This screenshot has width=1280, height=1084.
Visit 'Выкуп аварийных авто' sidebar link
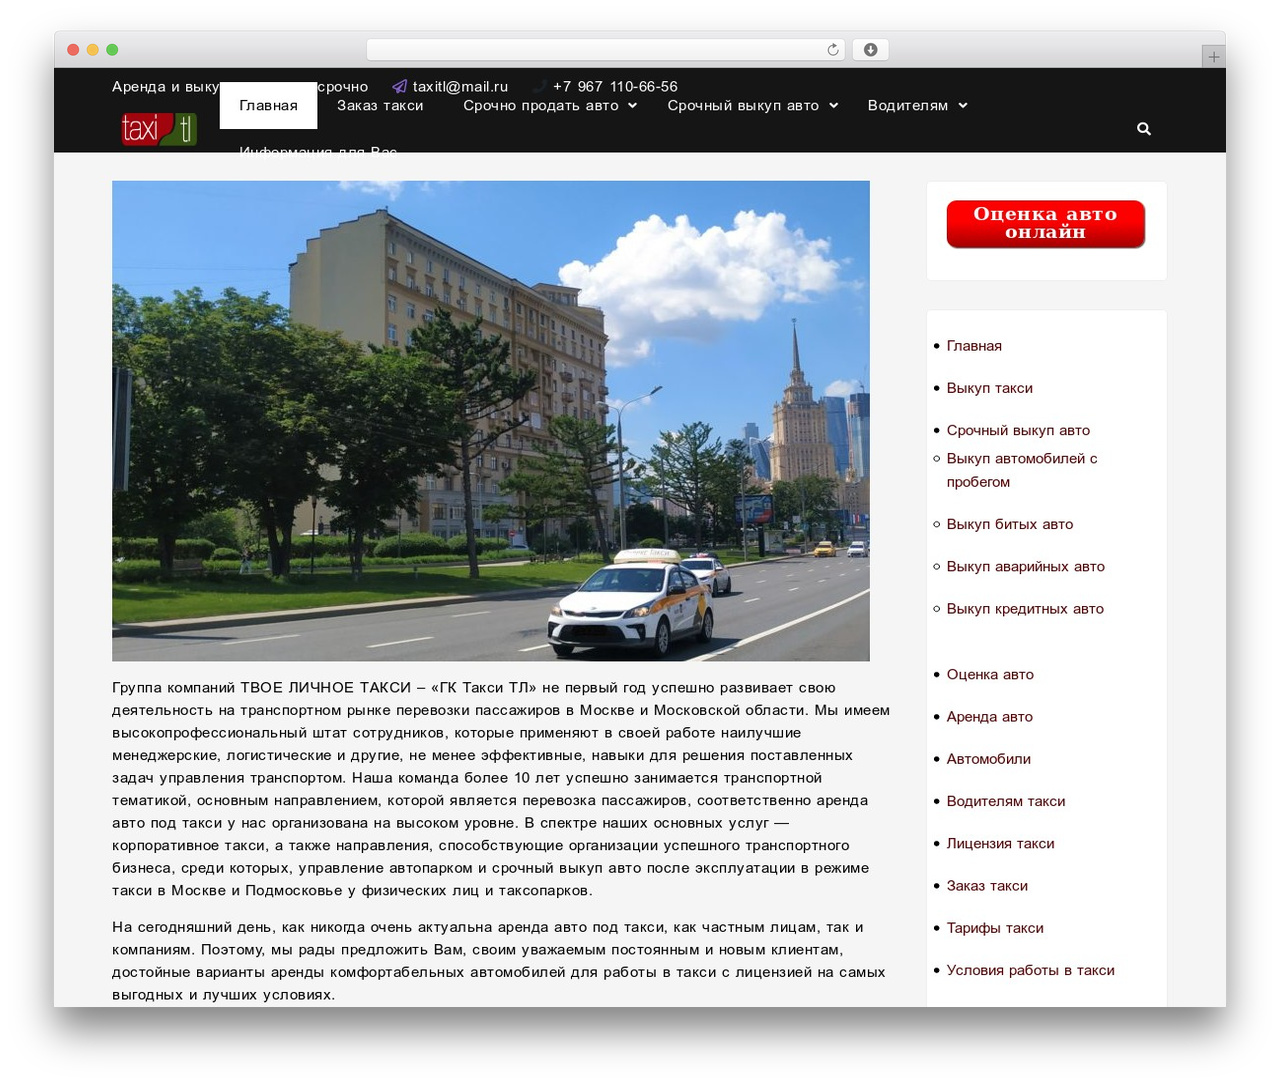pos(1026,566)
